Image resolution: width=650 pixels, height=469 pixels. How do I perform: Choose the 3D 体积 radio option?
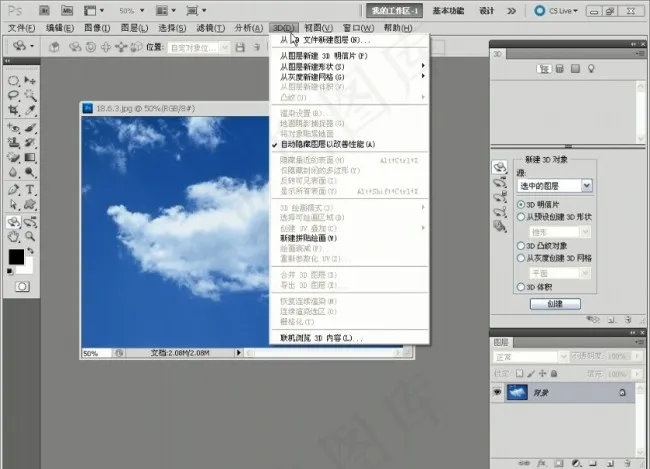[x=520, y=286]
